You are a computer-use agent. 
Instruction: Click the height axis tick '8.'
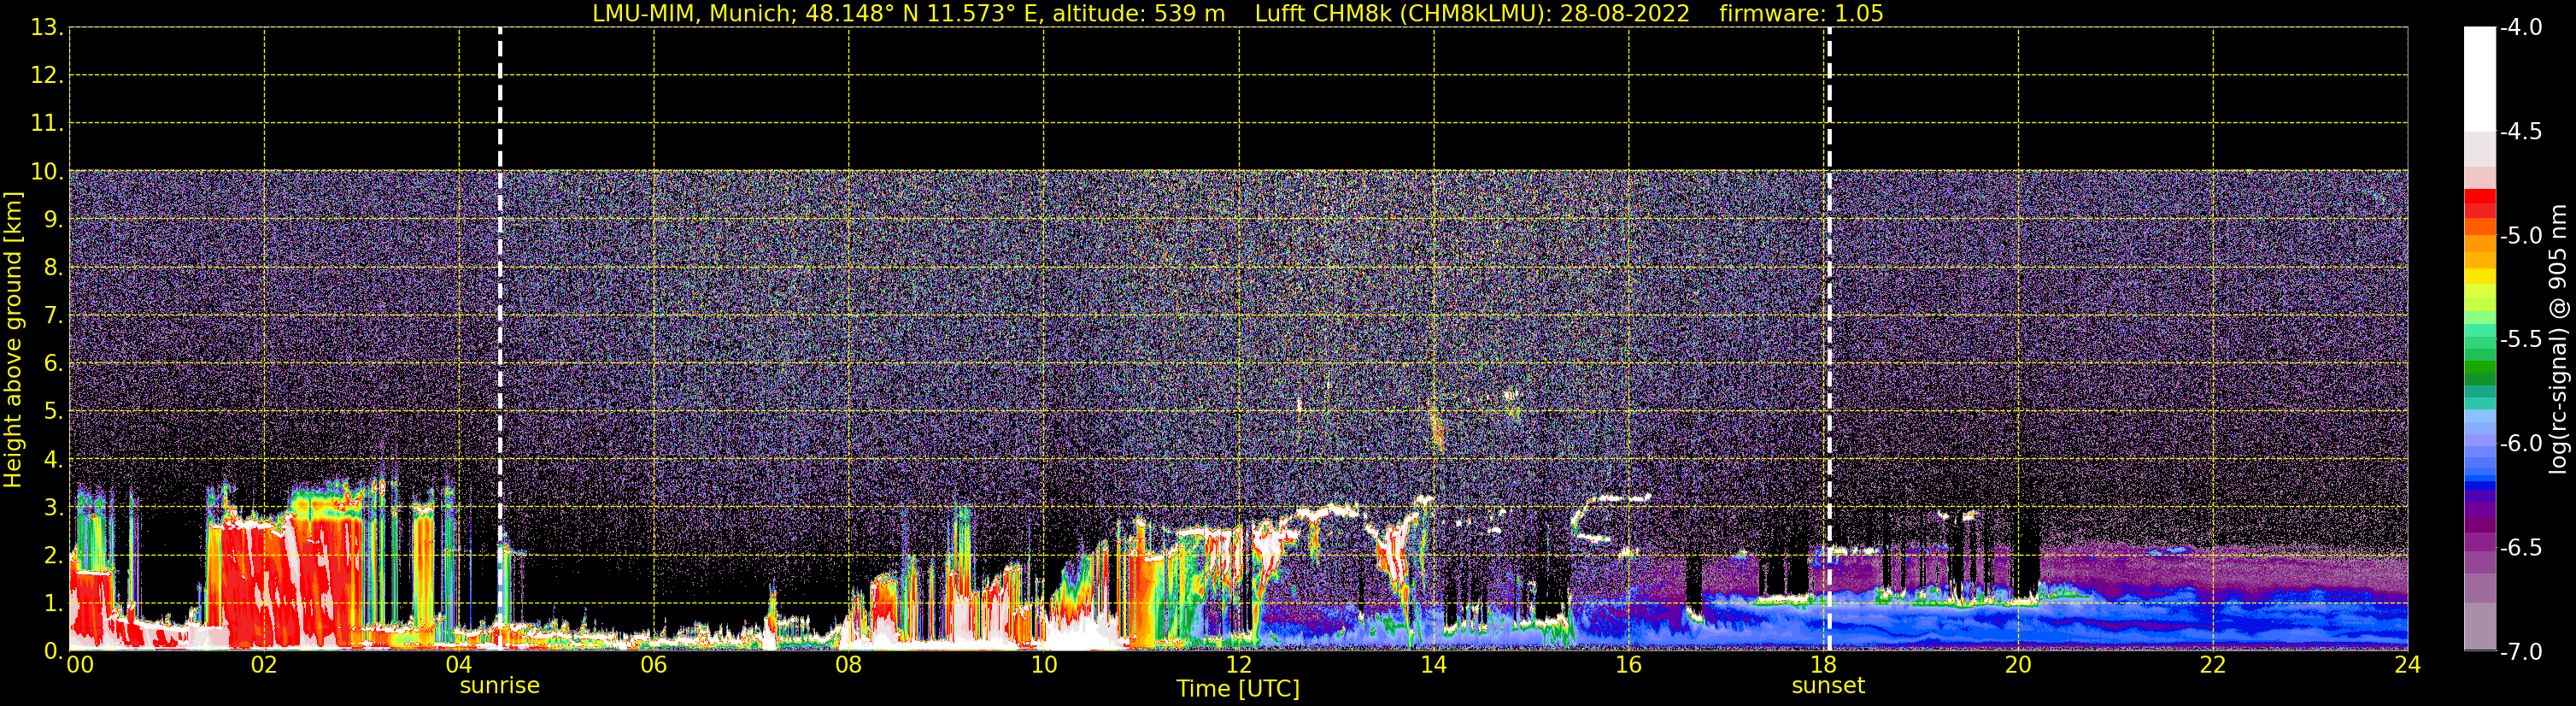[x=54, y=268]
